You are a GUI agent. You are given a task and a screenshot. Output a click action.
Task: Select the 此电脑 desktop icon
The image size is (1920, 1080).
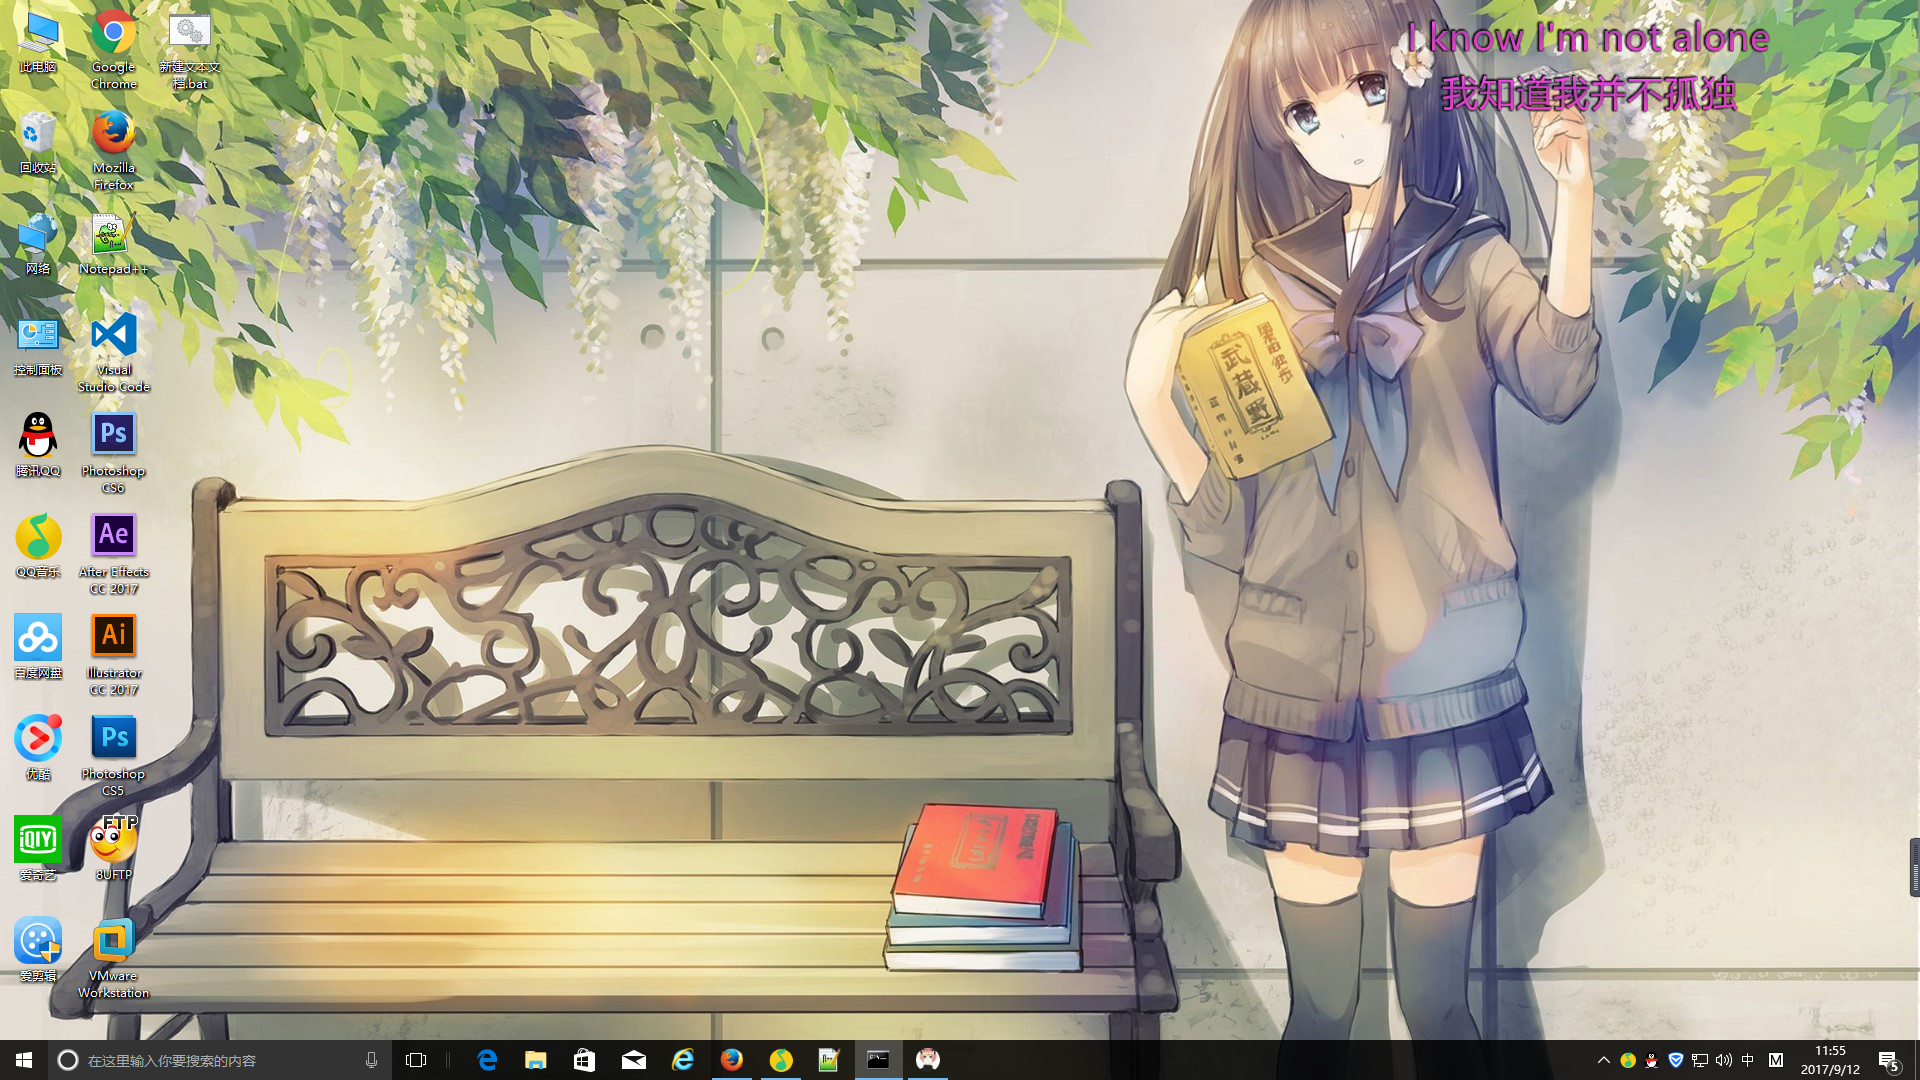pos(38,42)
